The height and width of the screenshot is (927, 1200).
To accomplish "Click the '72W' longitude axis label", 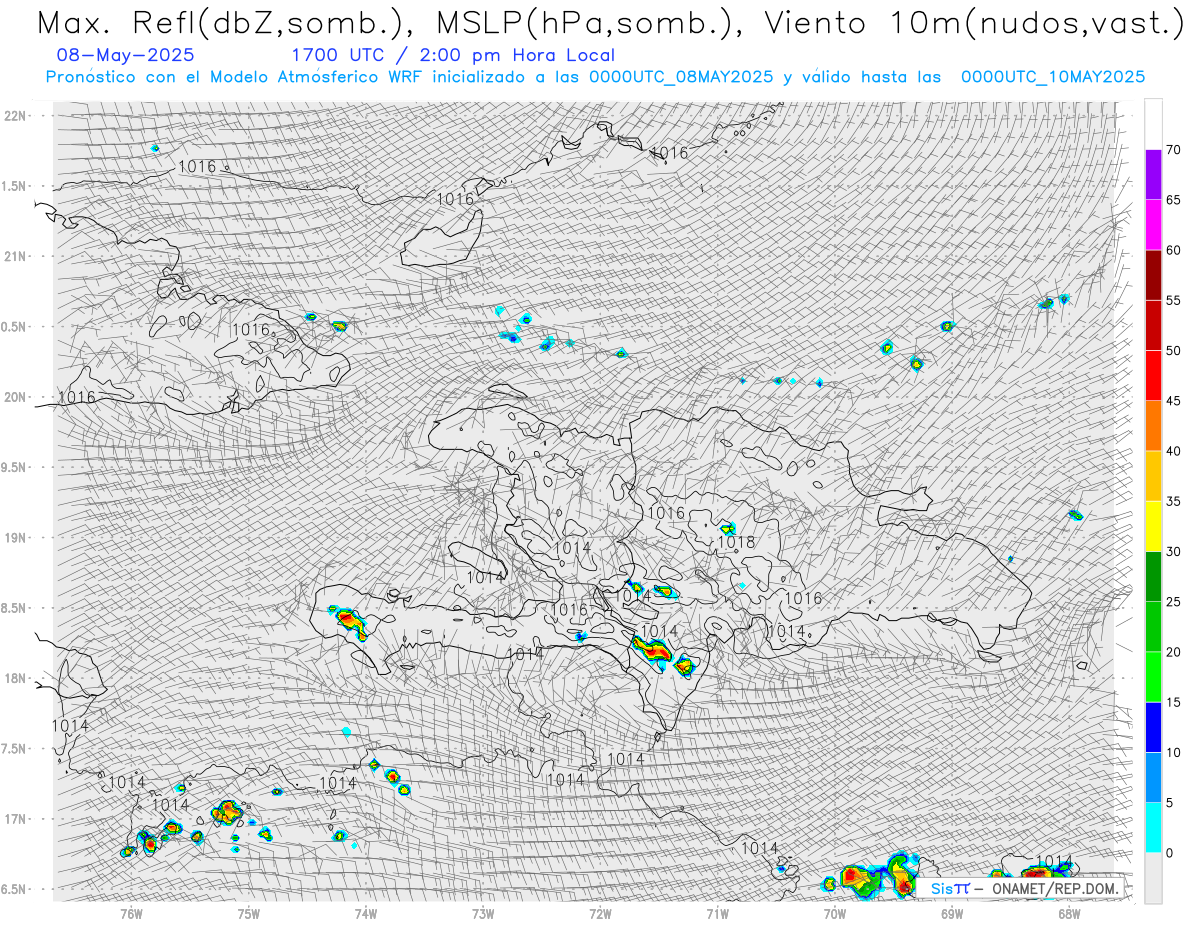I will [x=600, y=914].
